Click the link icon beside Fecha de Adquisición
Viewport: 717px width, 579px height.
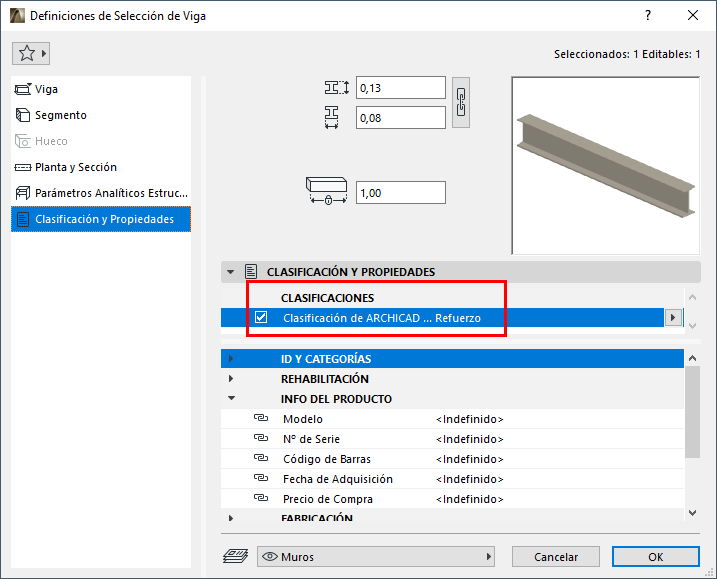262,479
